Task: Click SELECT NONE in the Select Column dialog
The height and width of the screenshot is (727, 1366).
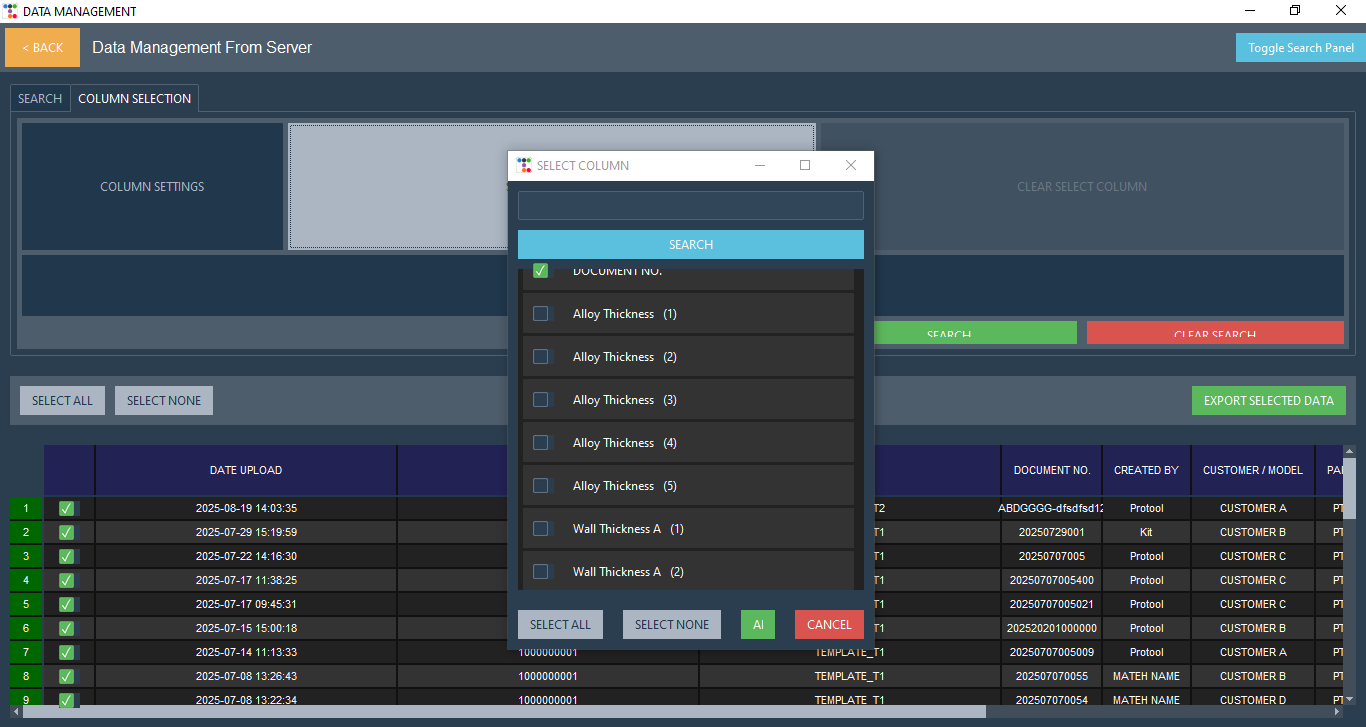Action: pyautogui.click(x=671, y=625)
